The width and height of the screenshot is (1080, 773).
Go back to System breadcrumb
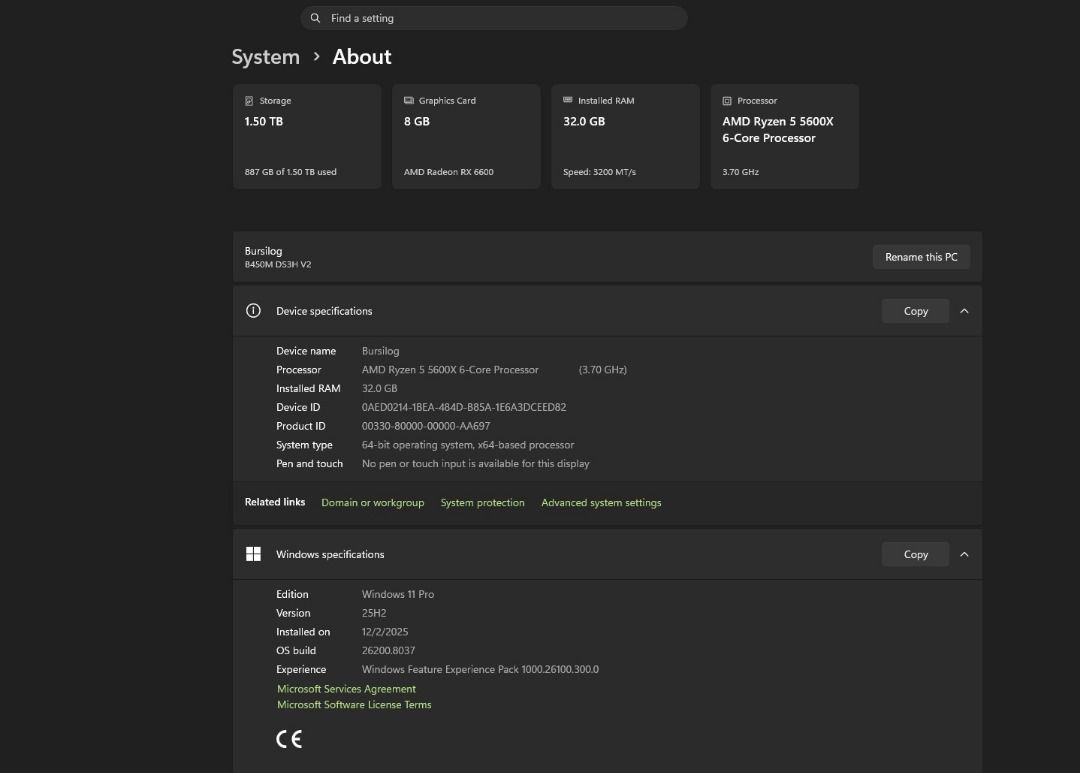[265, 57]
